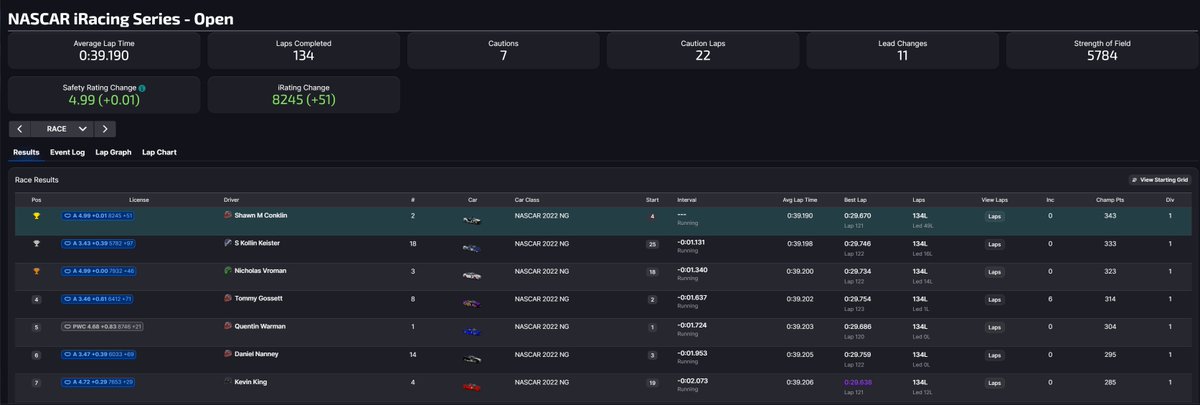Open Laps for Daniel Nanney
Screen dimensions: 1200x405
coord(994,355)
